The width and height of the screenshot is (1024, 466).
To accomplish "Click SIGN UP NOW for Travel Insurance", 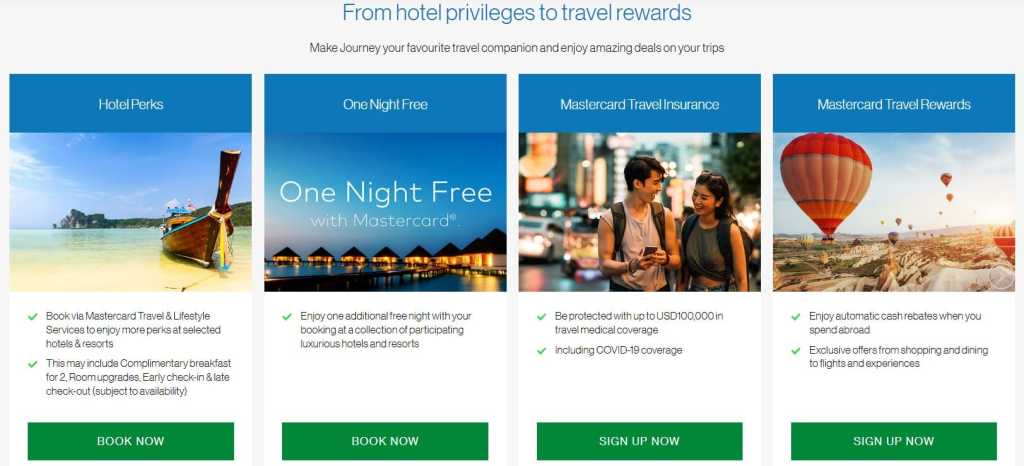I will 639,441.
